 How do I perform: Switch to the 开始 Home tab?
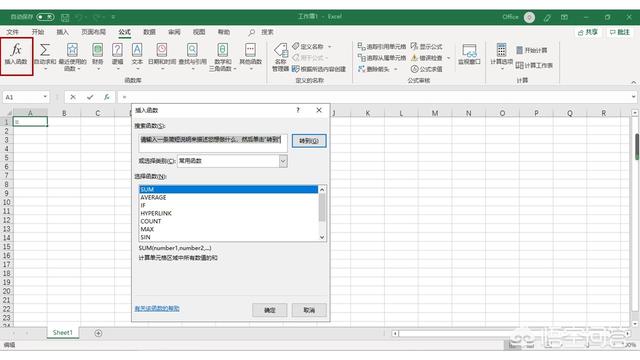click(38, 32)
